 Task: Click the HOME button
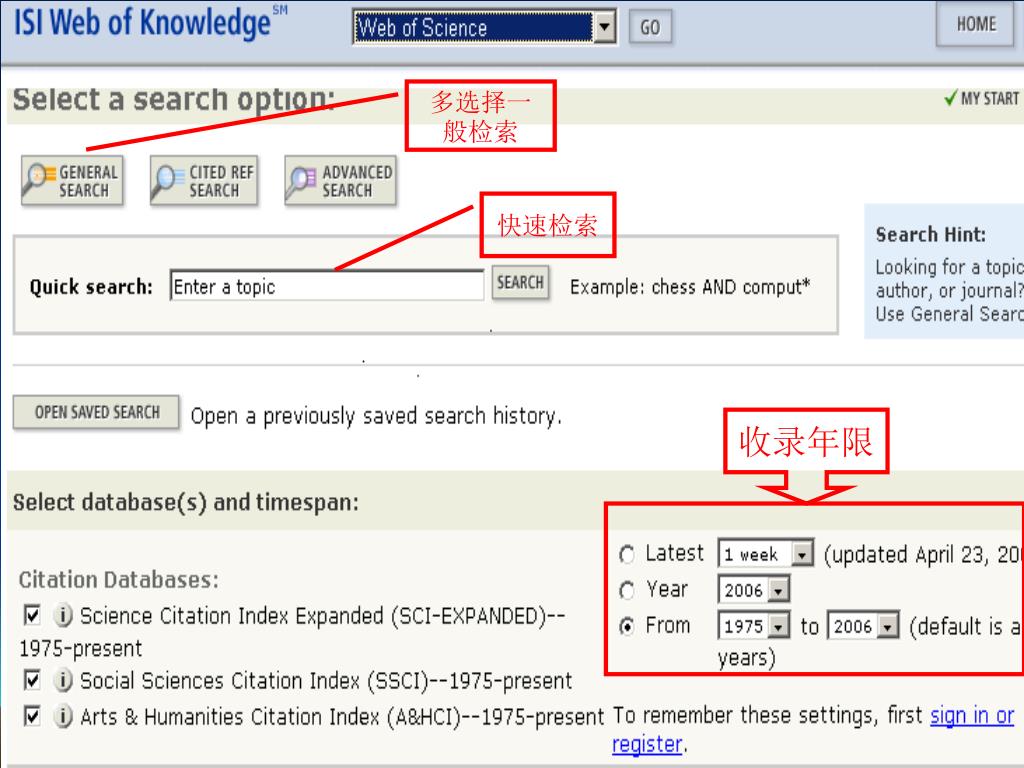976,25
